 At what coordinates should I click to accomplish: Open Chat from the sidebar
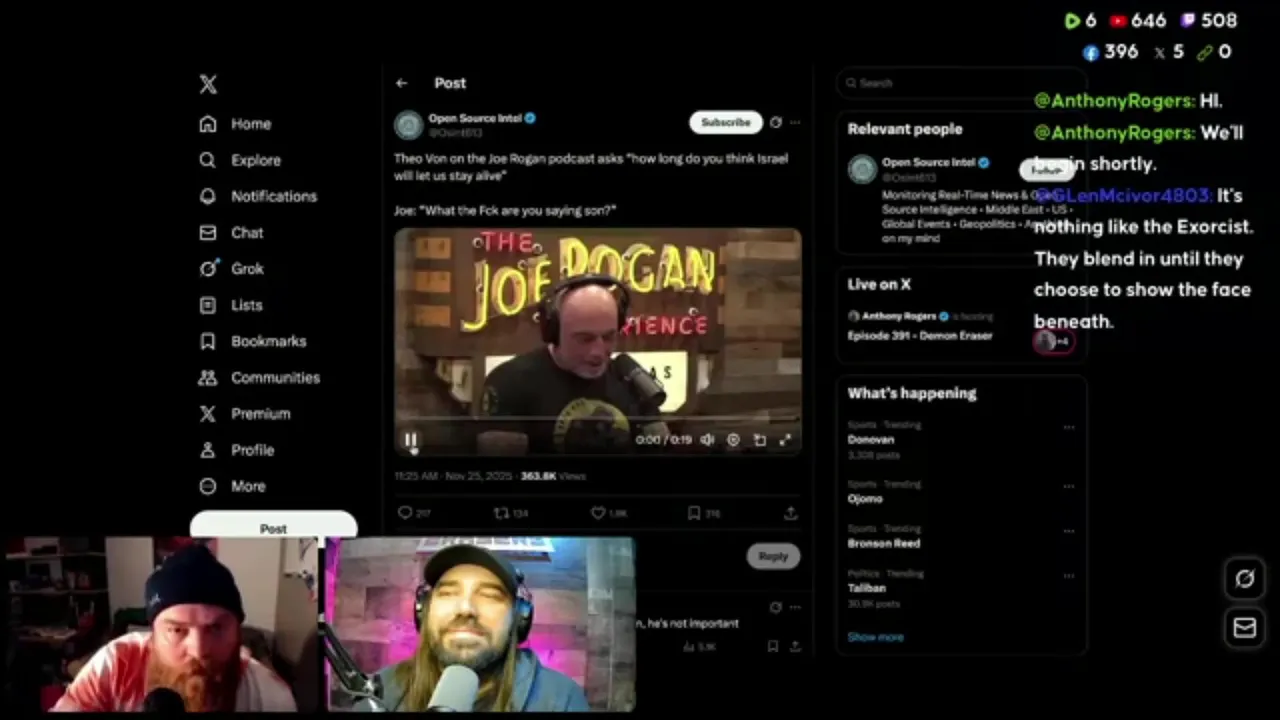(x=231, y=232)
